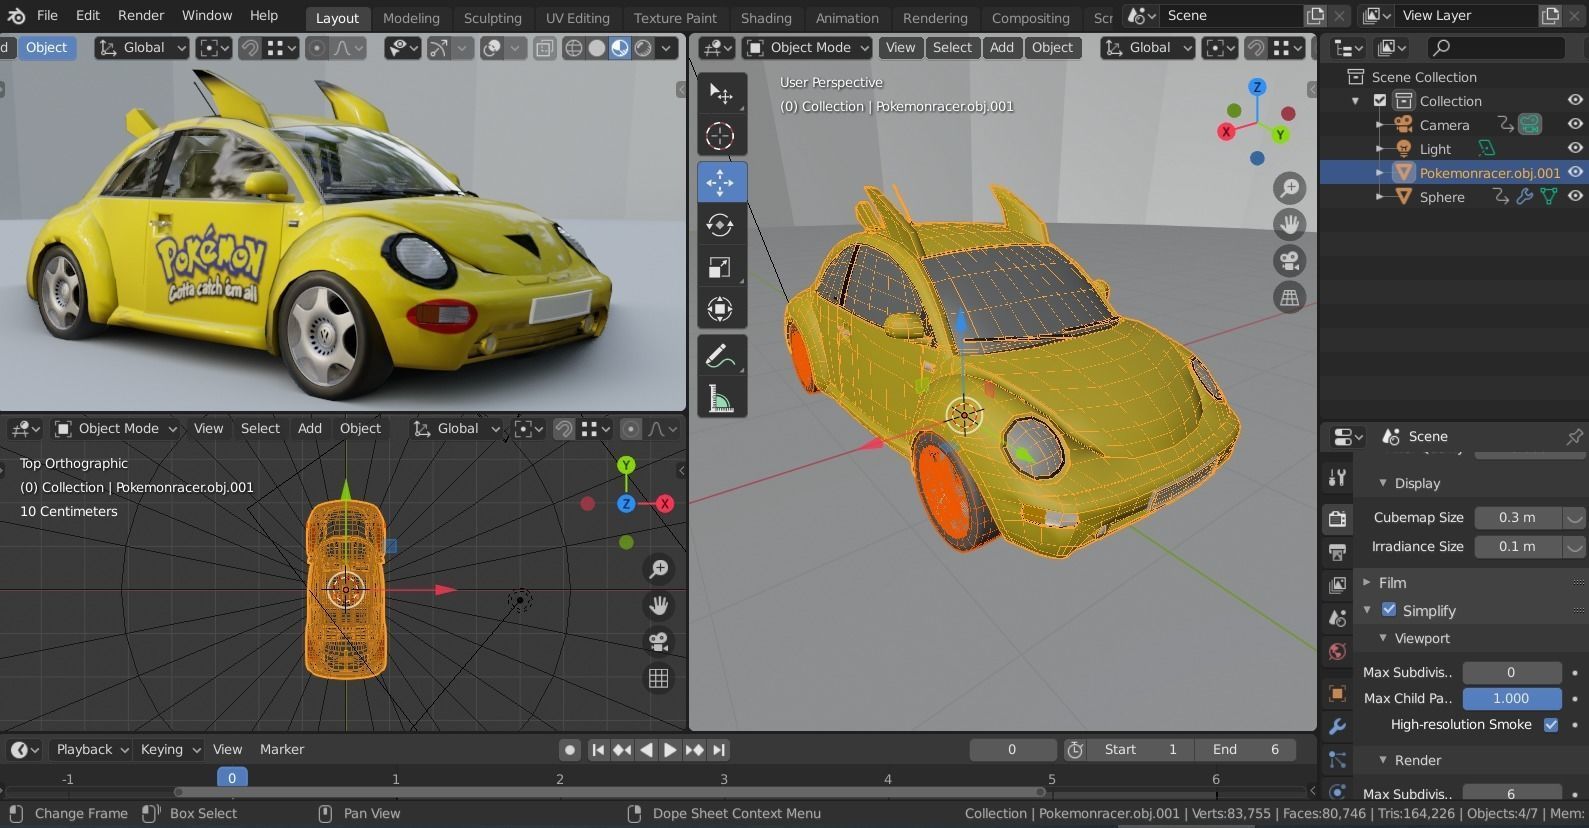Uncheck High-resolution Smoke option
Image resolution: width=1589 pixels, height=828 pixels.
[x=1551, y=725]
